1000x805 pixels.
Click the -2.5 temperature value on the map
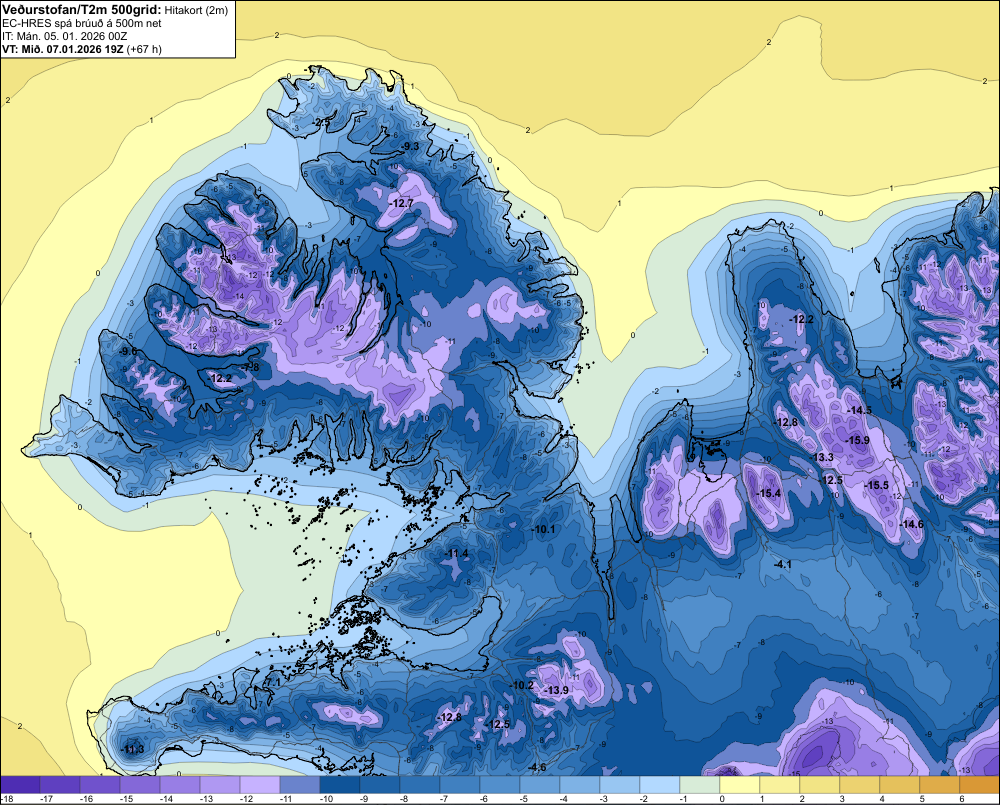(321, 122)
